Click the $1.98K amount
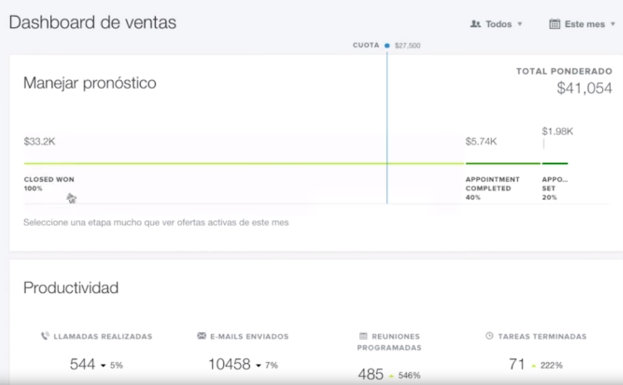The width and height of the screenshot is (623, 385). point(557,132)
